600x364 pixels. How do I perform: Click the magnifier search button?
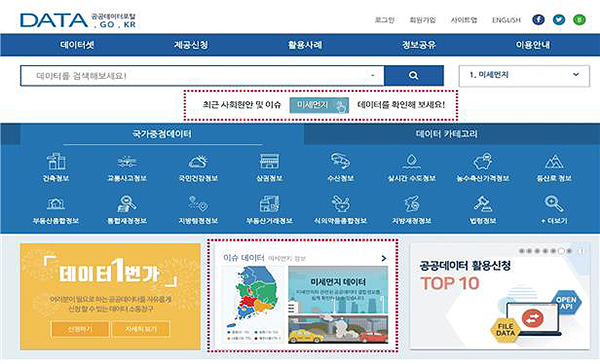(x=414, y=75)
